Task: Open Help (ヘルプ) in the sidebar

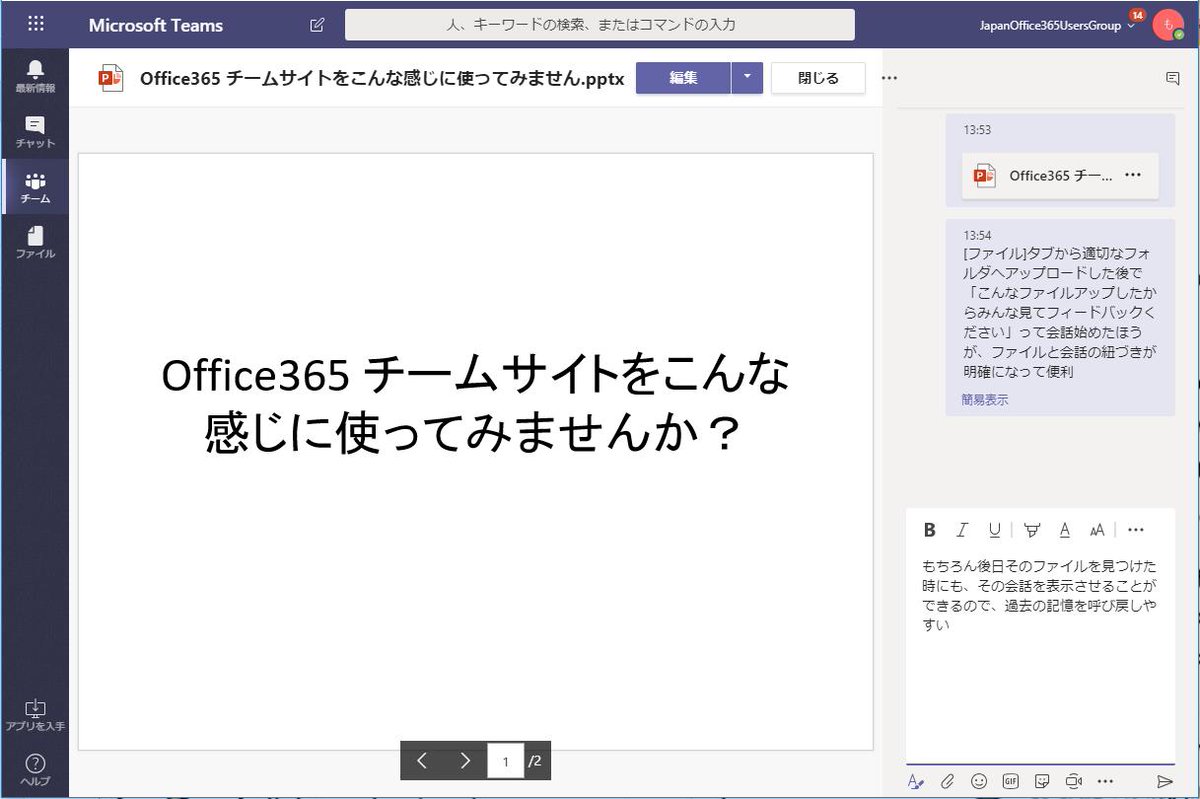Action: click(x=35, y=769)
